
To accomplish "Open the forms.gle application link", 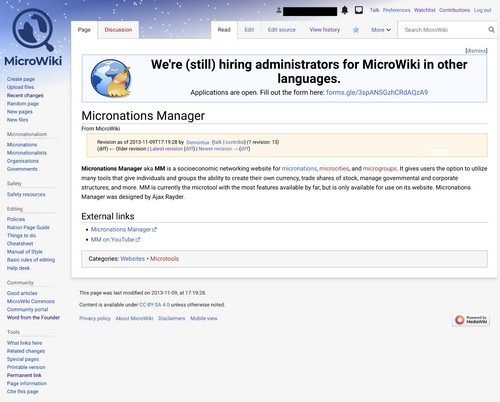I will coord(377,92).
